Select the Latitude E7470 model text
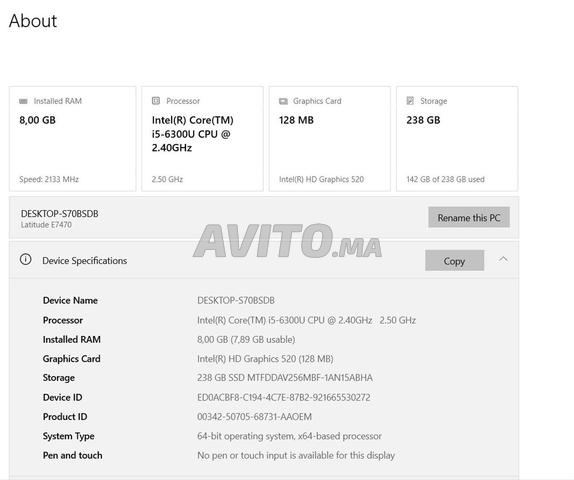The image size is (574, 480). [x=46, y=225]
